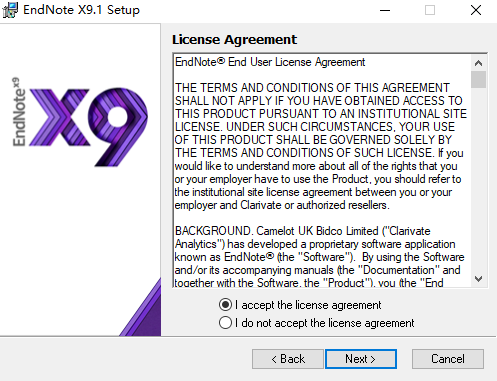Go to previous step with Back button
The image size is (497, 381).
tap(288, 359)
